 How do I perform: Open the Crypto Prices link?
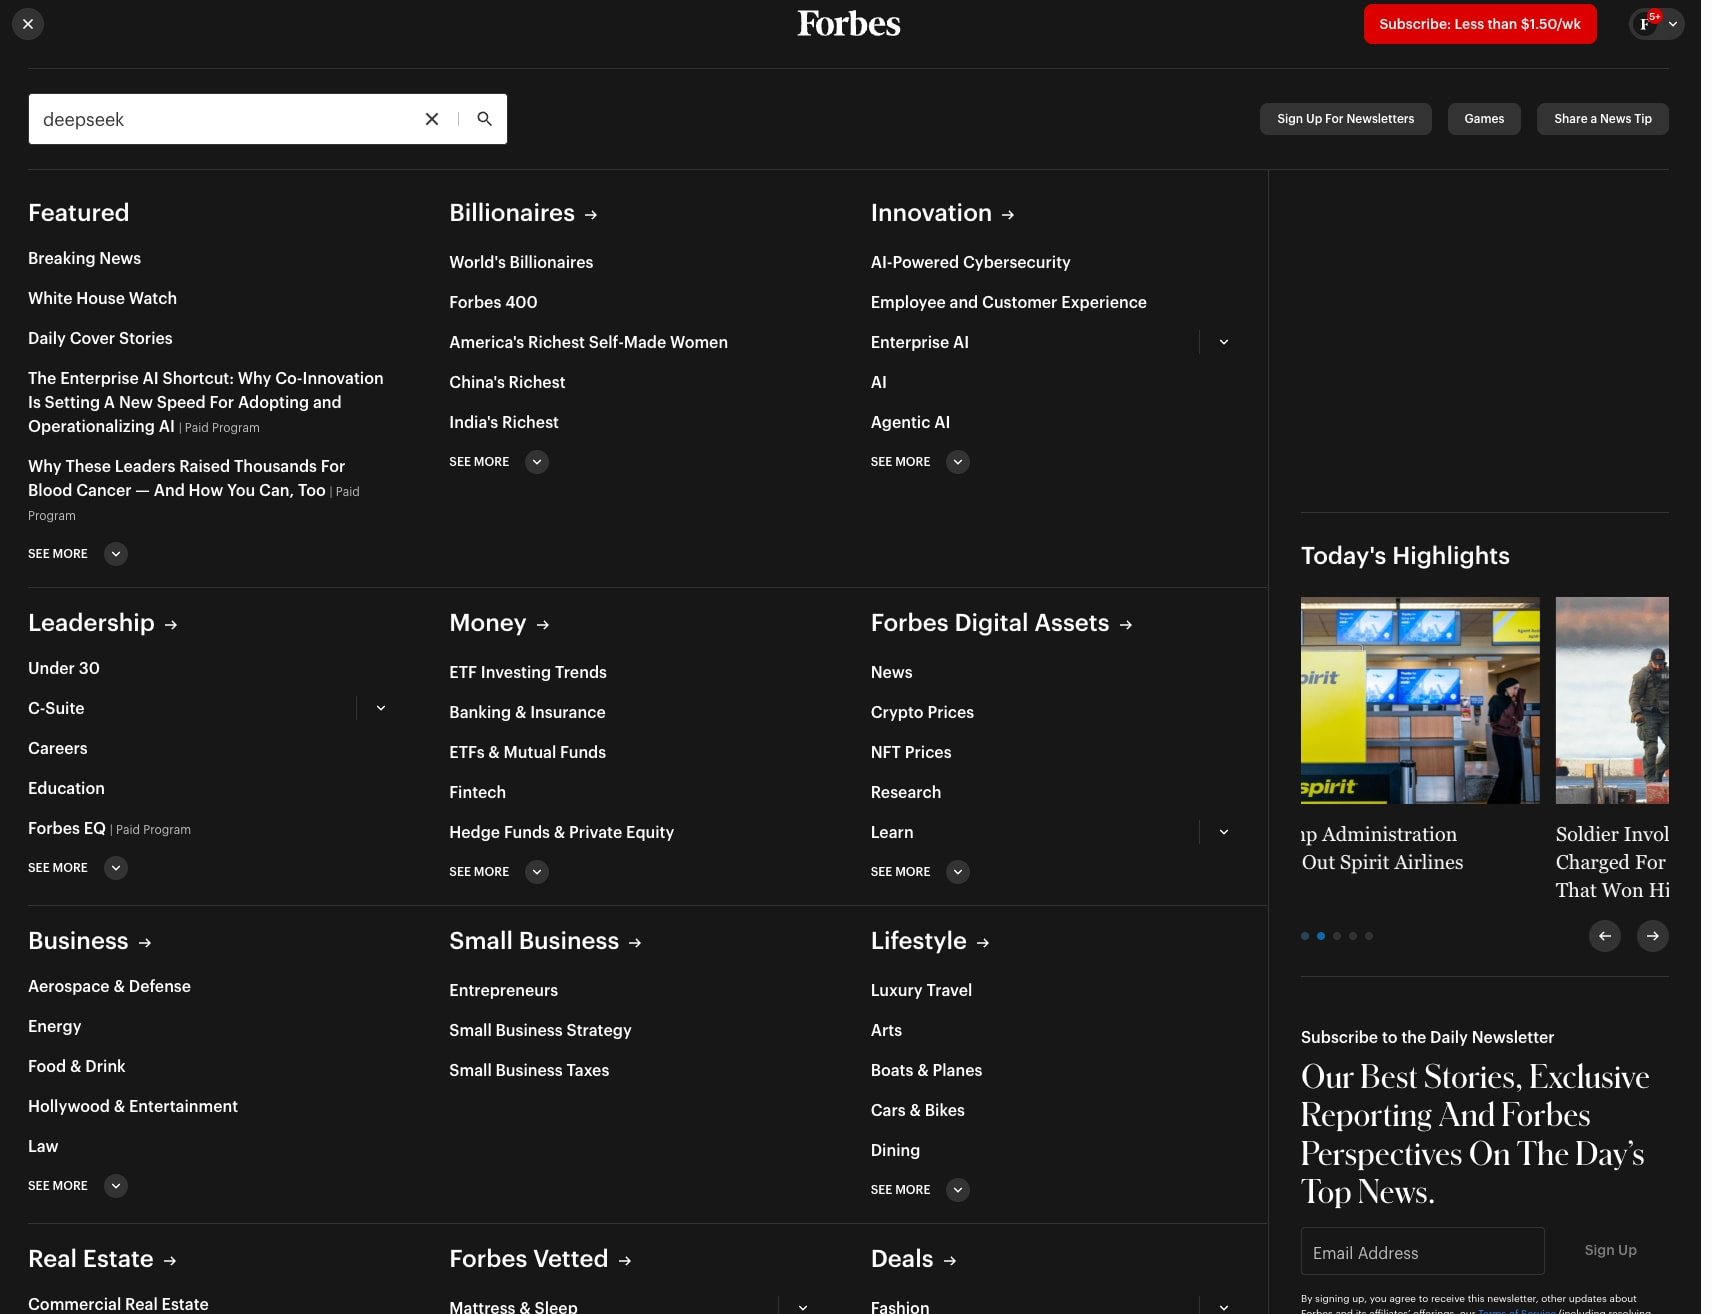922,712
